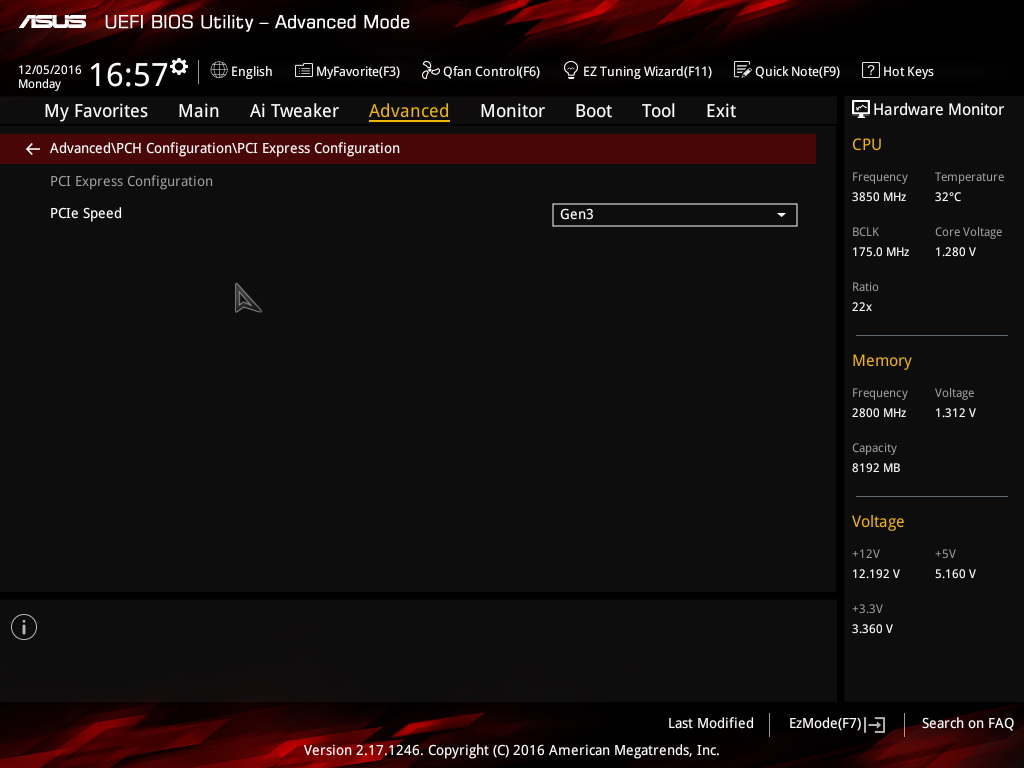Click the Hardware Monitor title
Image resolution: width=1024 pixels, height=768 pixels.
click(938, 110)
